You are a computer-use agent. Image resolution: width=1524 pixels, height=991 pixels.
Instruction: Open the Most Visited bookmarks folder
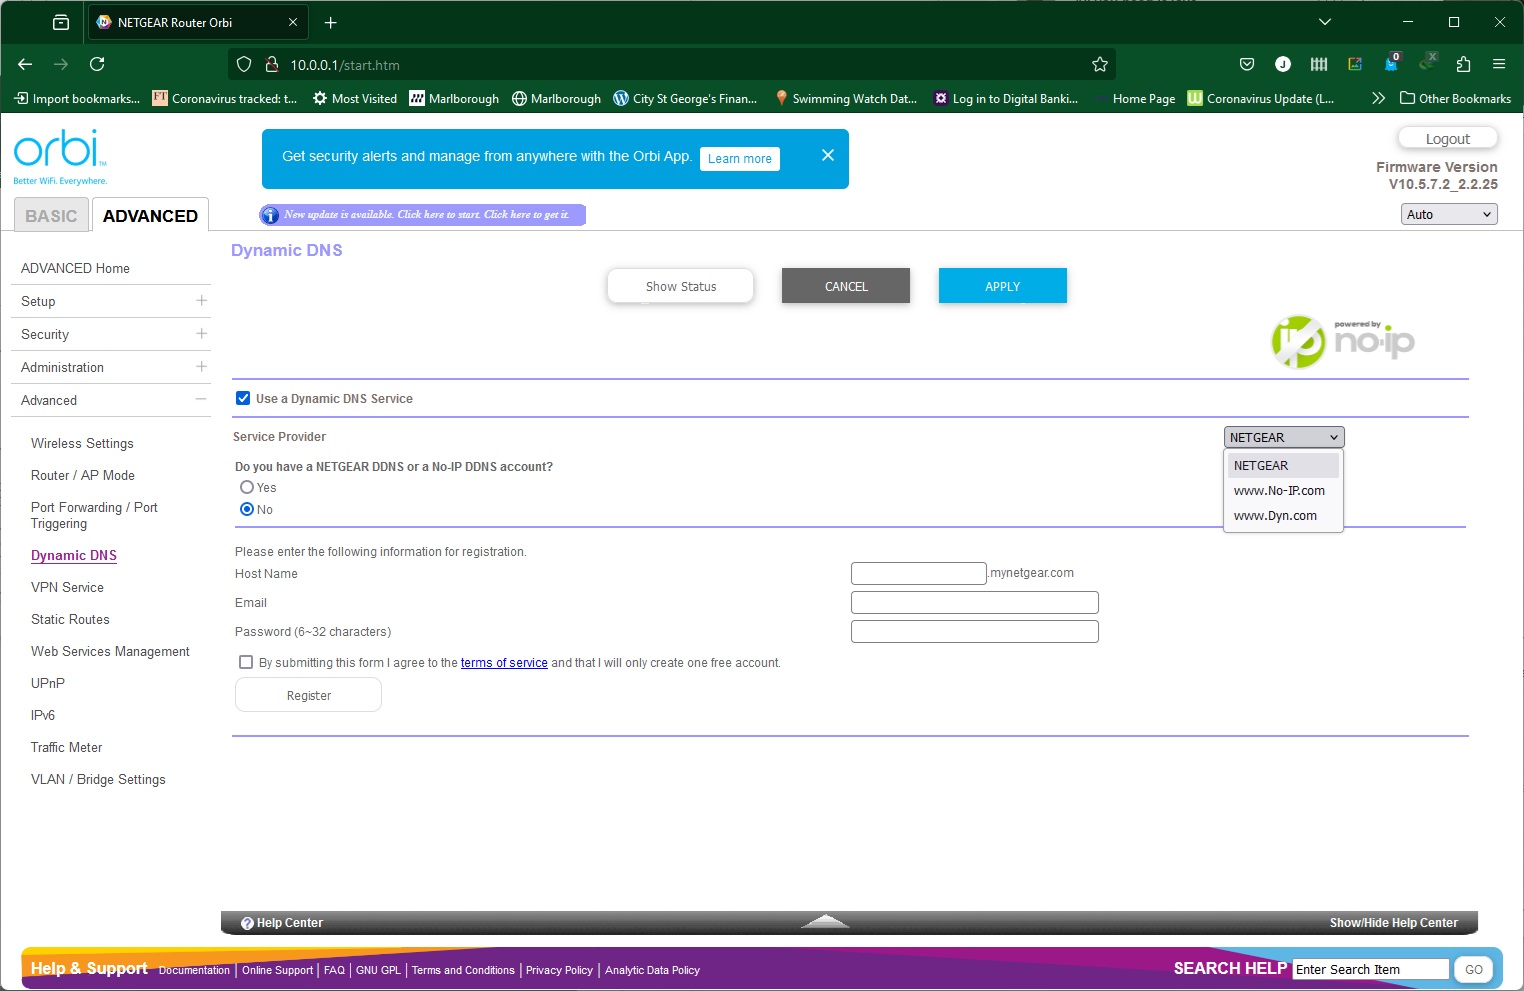pos(355,98)
